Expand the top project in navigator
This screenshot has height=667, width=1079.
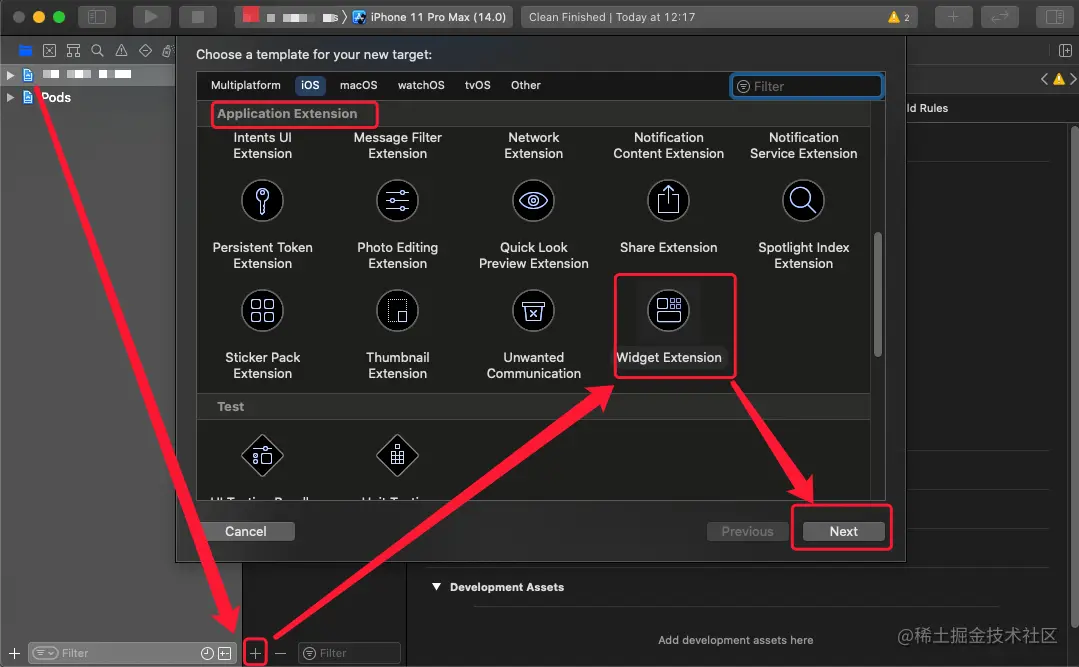[x=10, y=74]
